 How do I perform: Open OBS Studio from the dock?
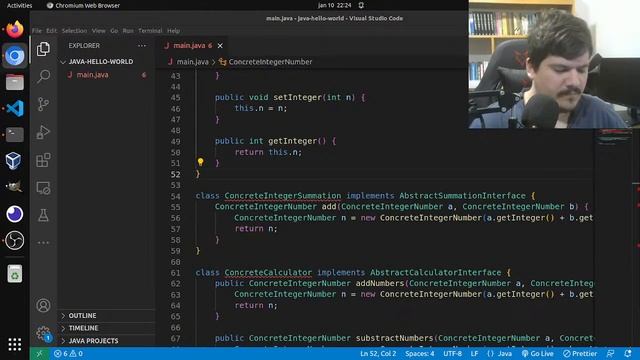15,240
